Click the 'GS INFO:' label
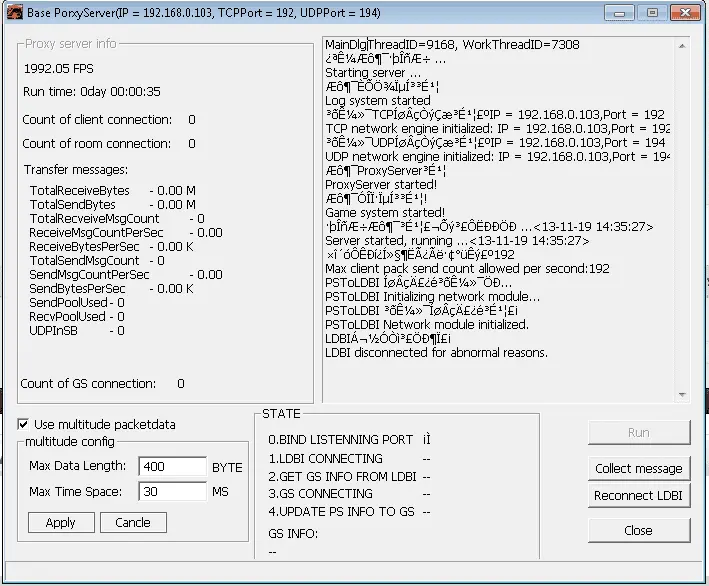 click(293, 534)
